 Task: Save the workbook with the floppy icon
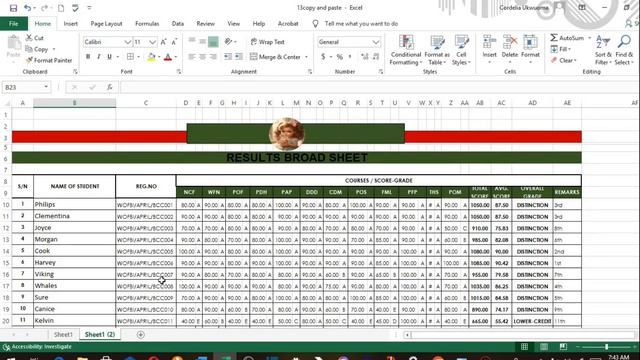pos(13,8)
